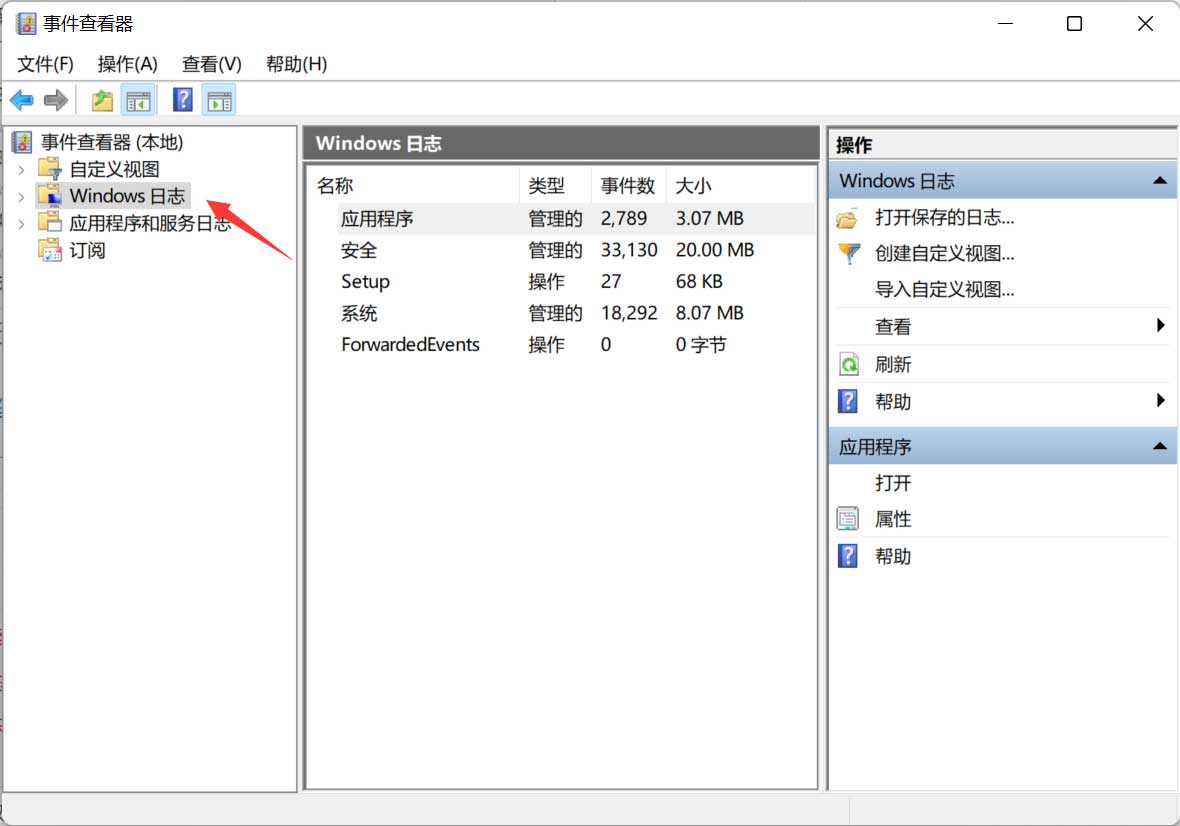Toggle the Action pane via its toolbar icon
This screenshot has width=1180, height=826.
[x=218, y=99]
